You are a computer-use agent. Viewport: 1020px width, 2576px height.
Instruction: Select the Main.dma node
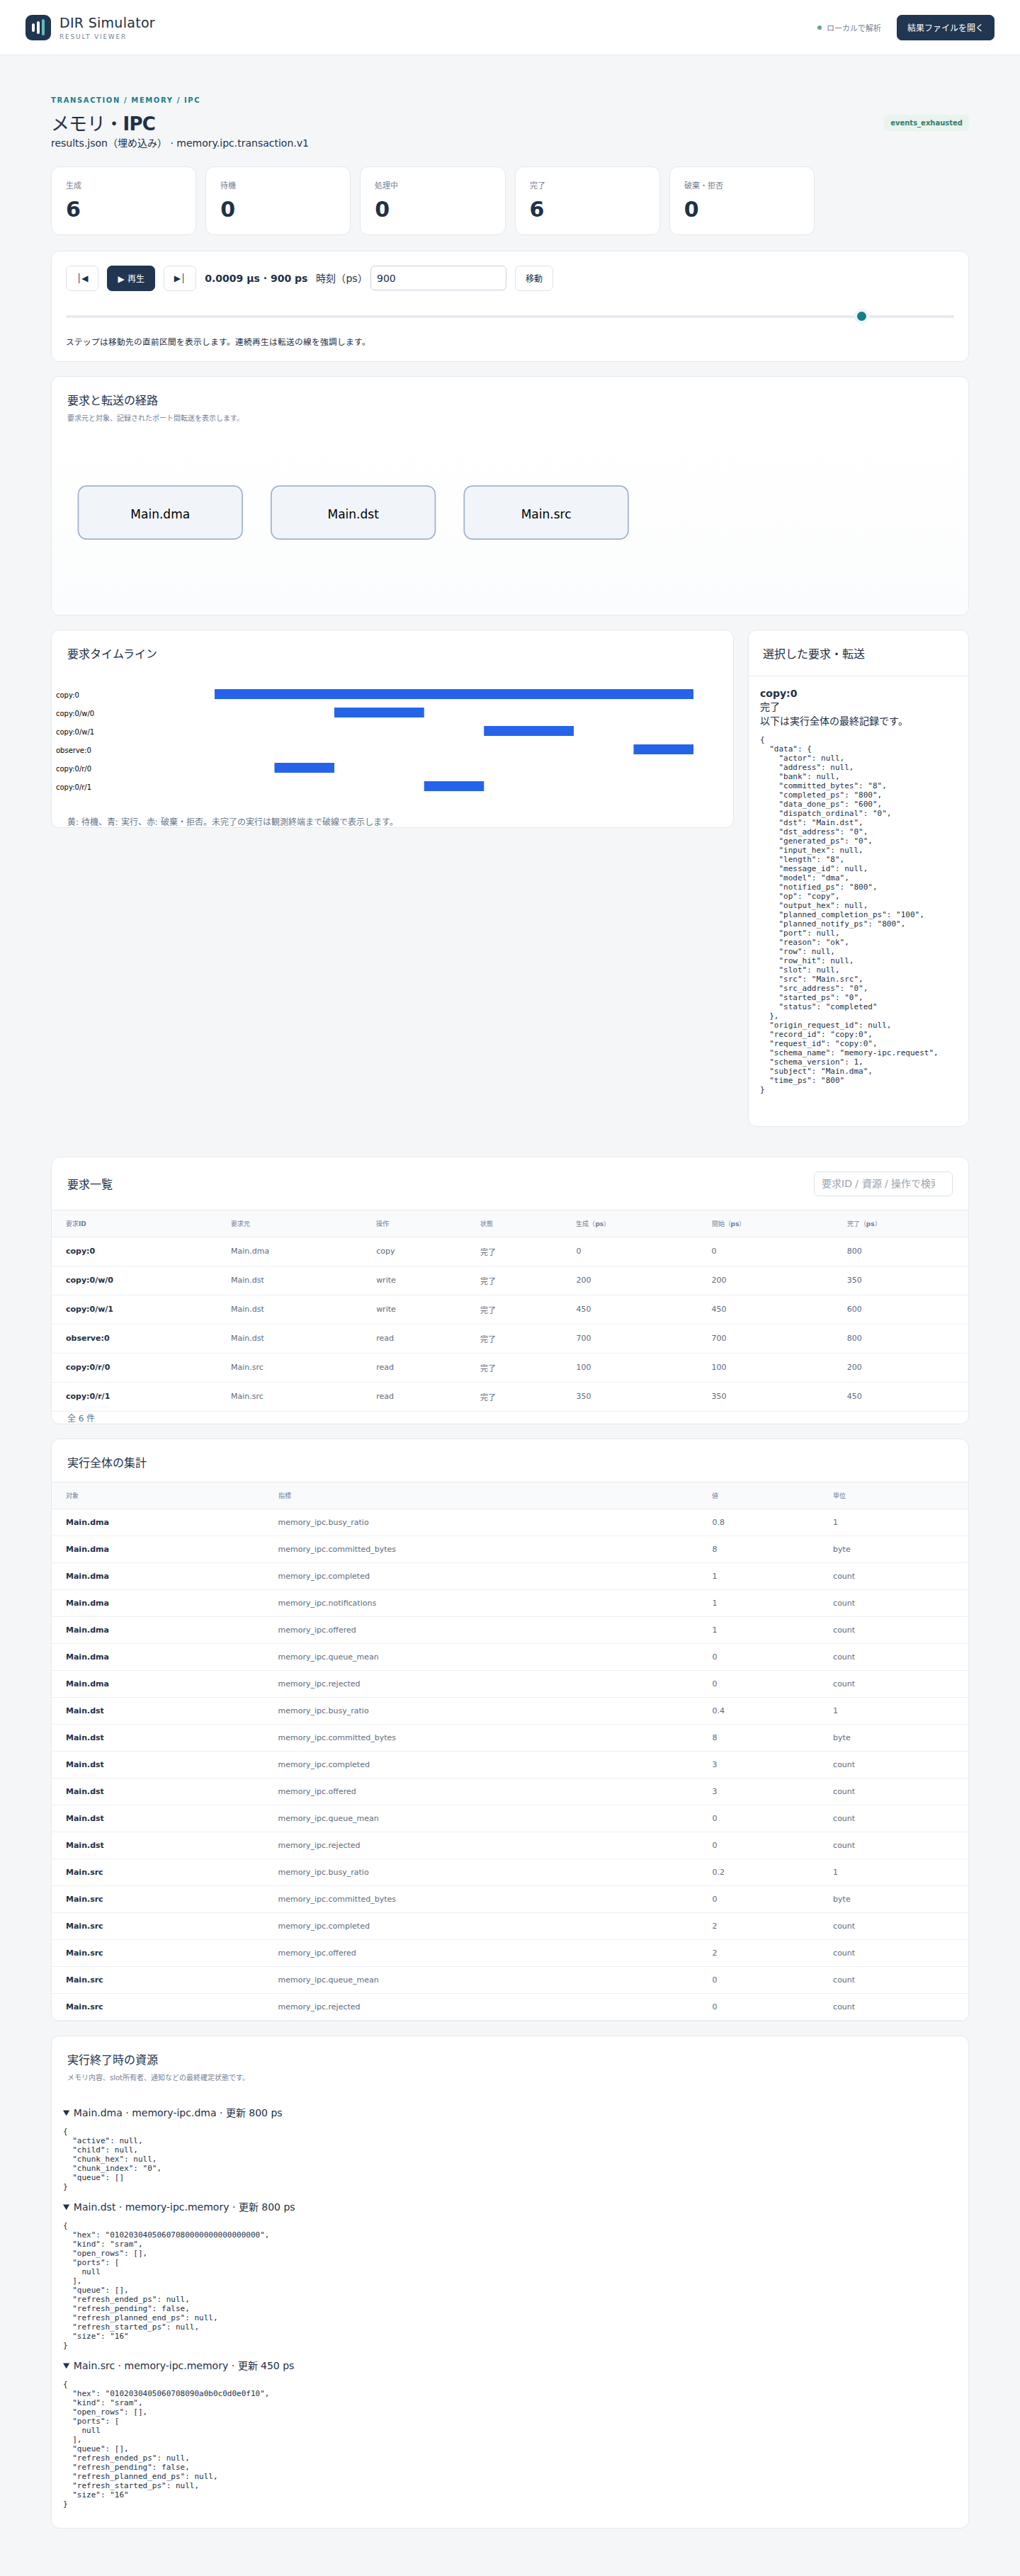(x=160, y=513)
